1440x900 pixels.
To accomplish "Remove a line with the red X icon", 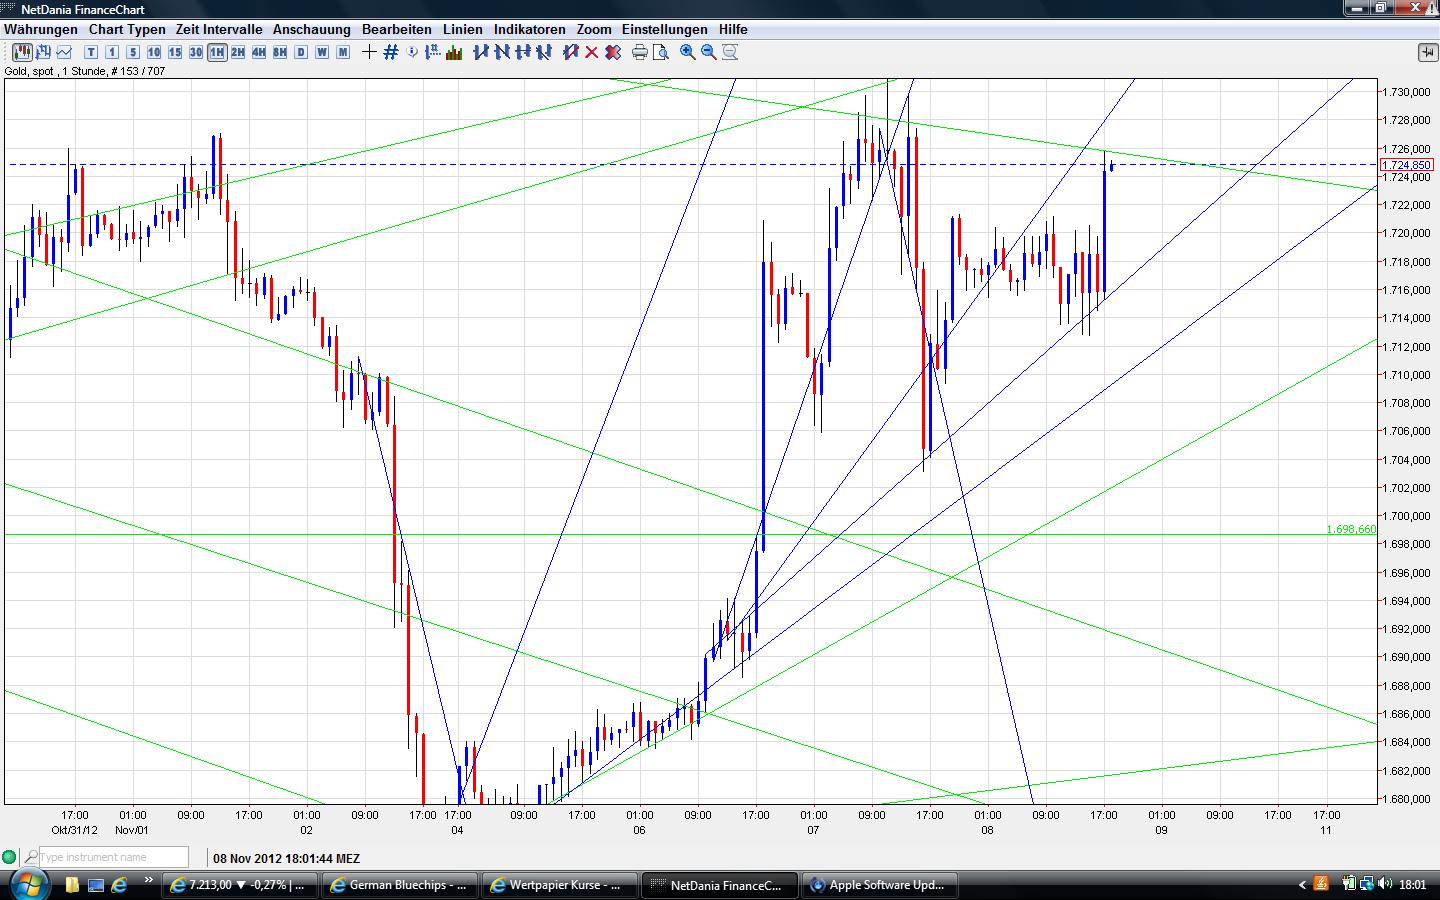I will [593, 52].
